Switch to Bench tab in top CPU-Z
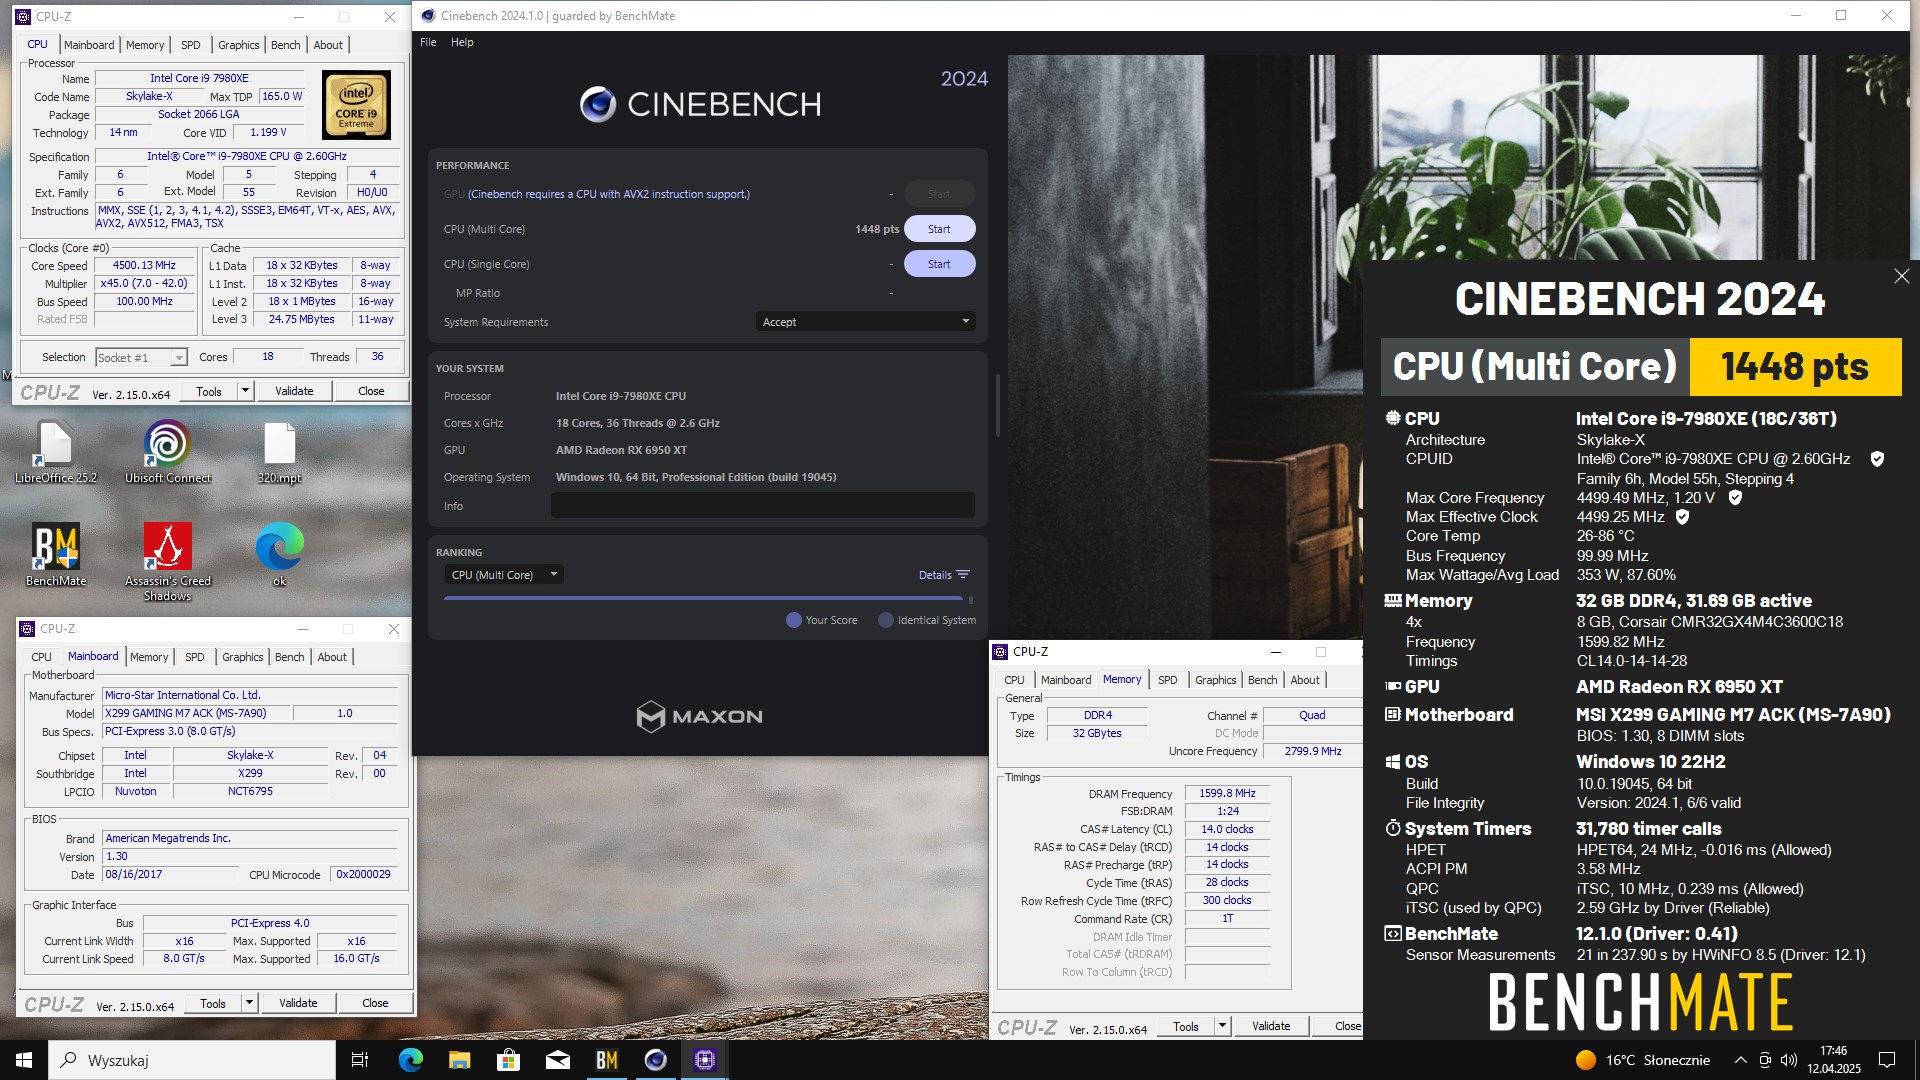 point(285,45)
